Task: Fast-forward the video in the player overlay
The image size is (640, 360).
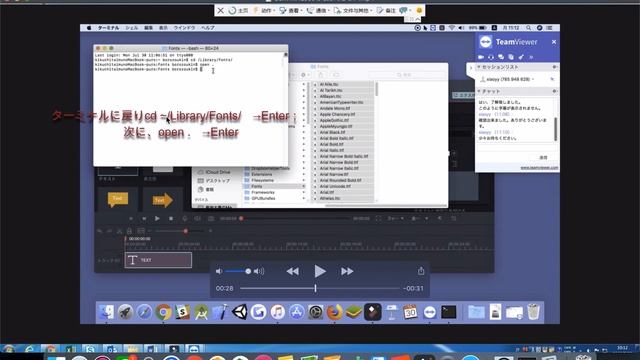Action: pyautogui.click(x=347, y=271)
